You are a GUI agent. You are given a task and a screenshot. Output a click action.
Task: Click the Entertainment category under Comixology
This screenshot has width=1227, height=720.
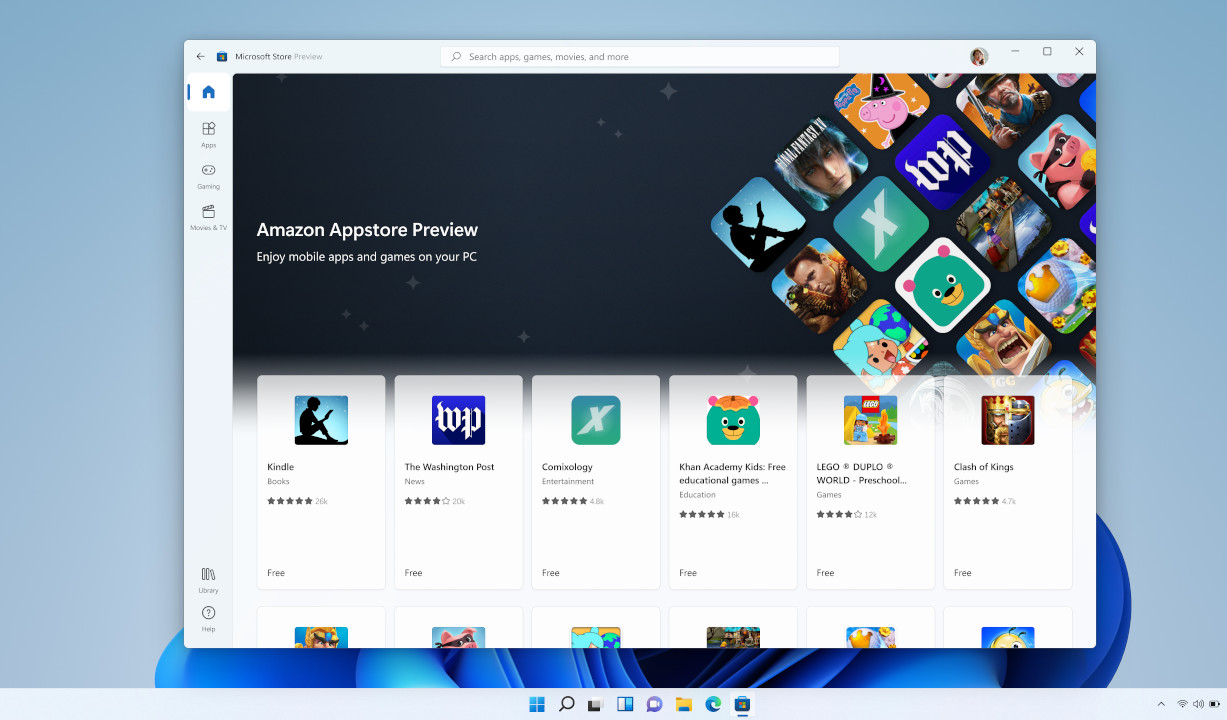pos(568,482)
